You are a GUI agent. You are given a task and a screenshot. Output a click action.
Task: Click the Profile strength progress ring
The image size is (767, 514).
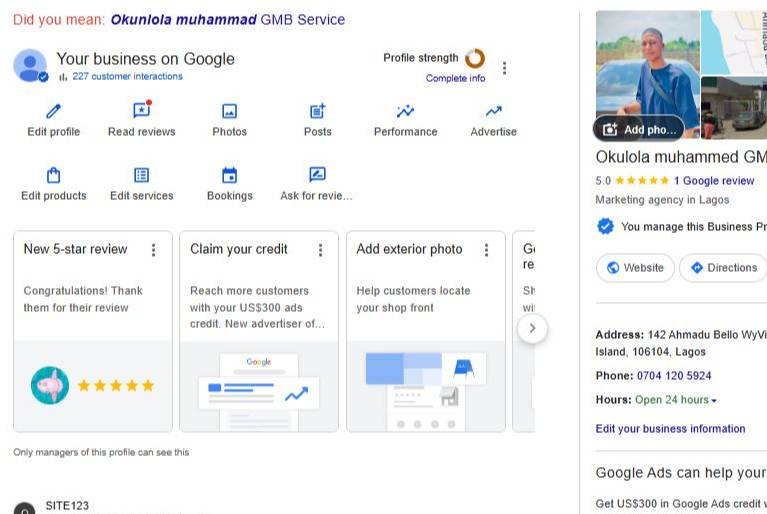(x=475, y=59)
